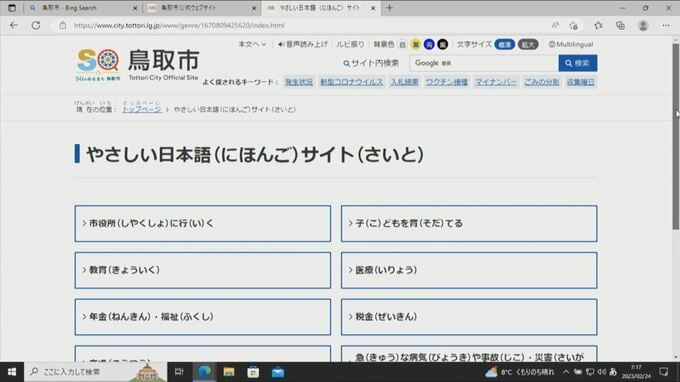Screen dimensions: 680x382
Task: Reload the page with refresh icon
Action: pos(36,26)
